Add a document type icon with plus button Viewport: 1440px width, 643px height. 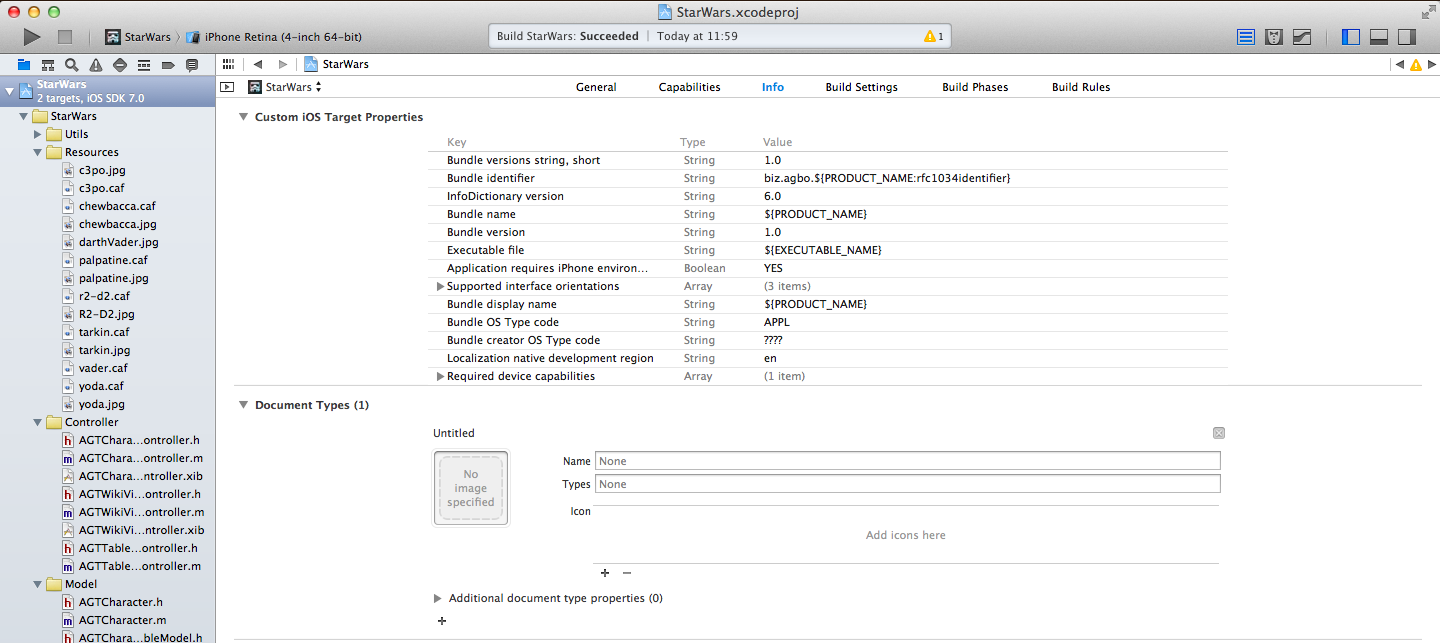coord(605,573)
